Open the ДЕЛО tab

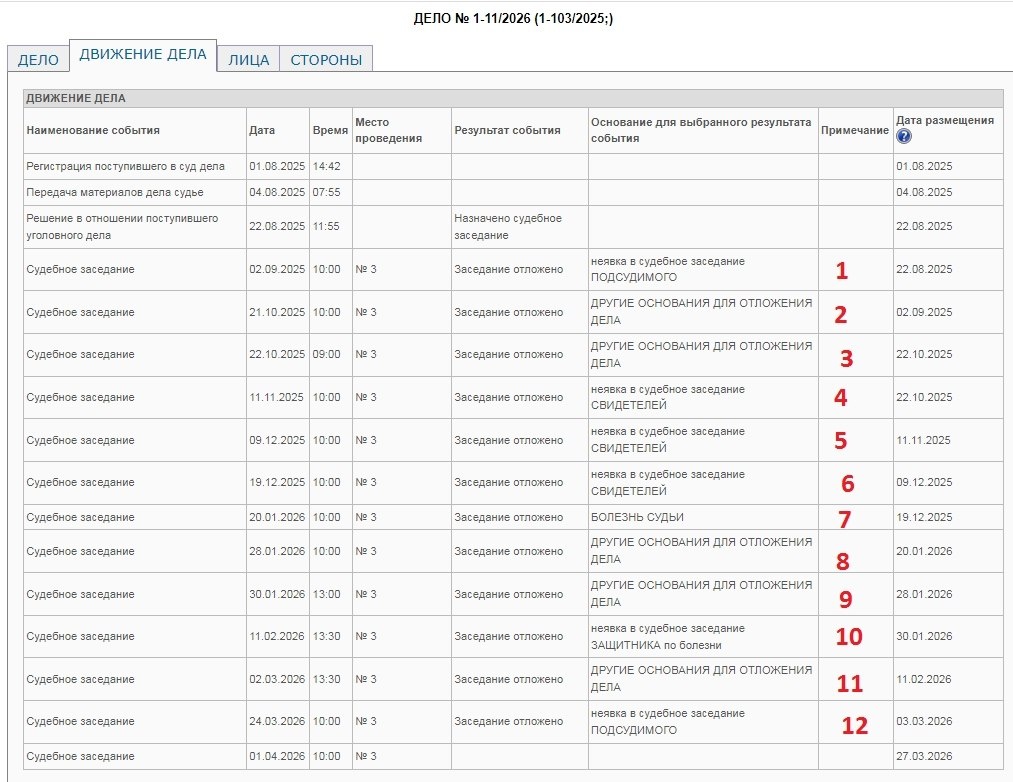[38, 59]
